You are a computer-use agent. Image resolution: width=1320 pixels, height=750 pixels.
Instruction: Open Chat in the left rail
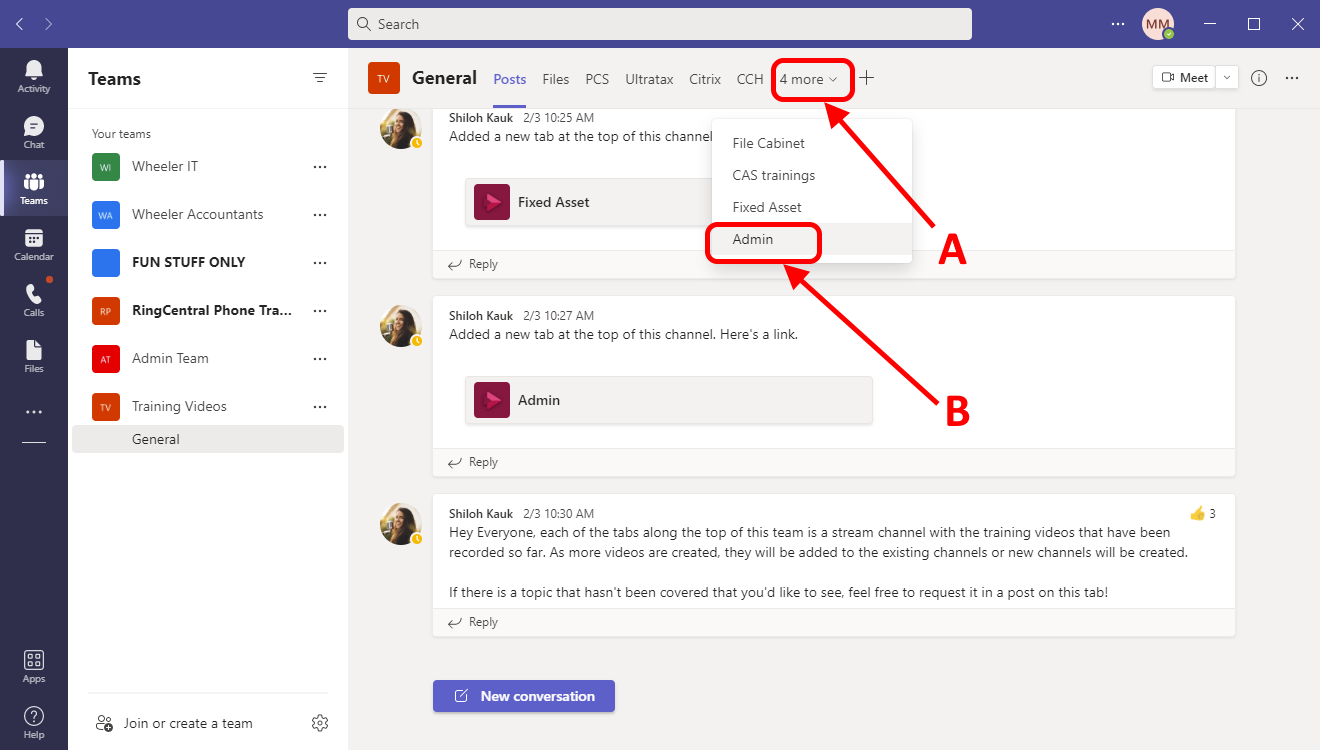[34, 132]
